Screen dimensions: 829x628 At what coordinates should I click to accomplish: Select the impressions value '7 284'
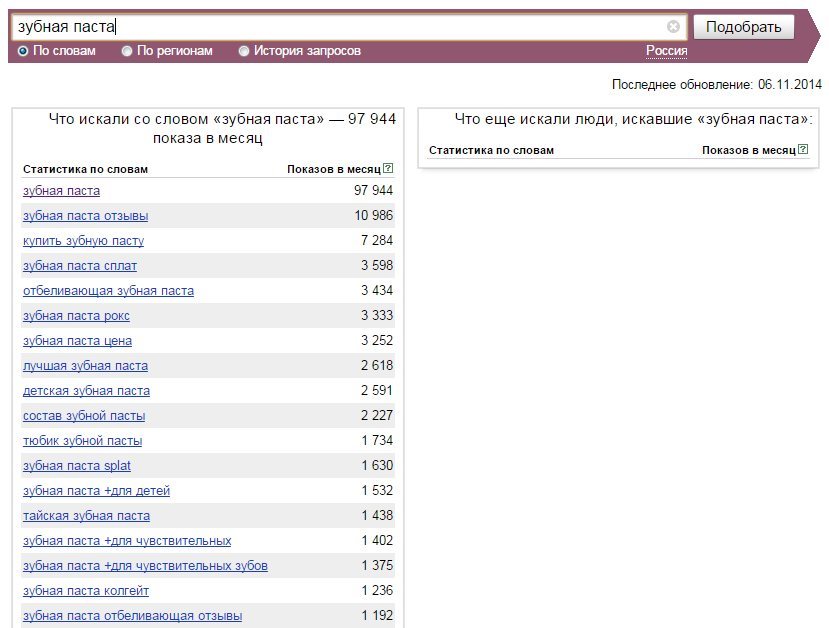pos(377,241)
